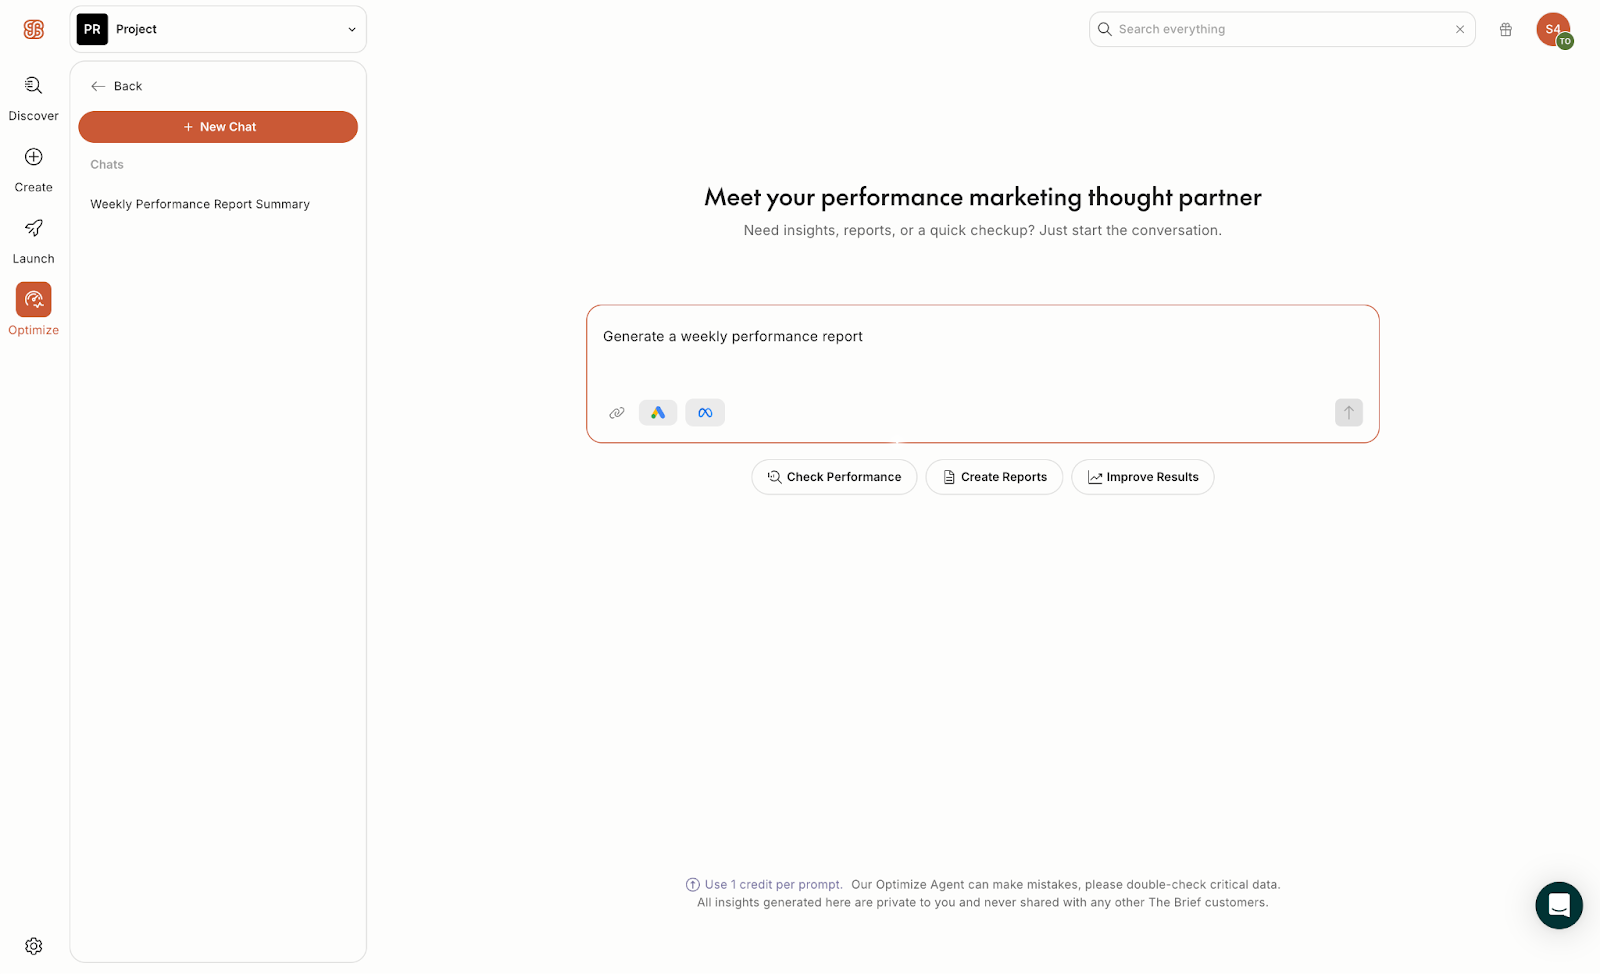Click the attach link icon
This screenshot has height=974, width=1600.
[x=617, y=413]
